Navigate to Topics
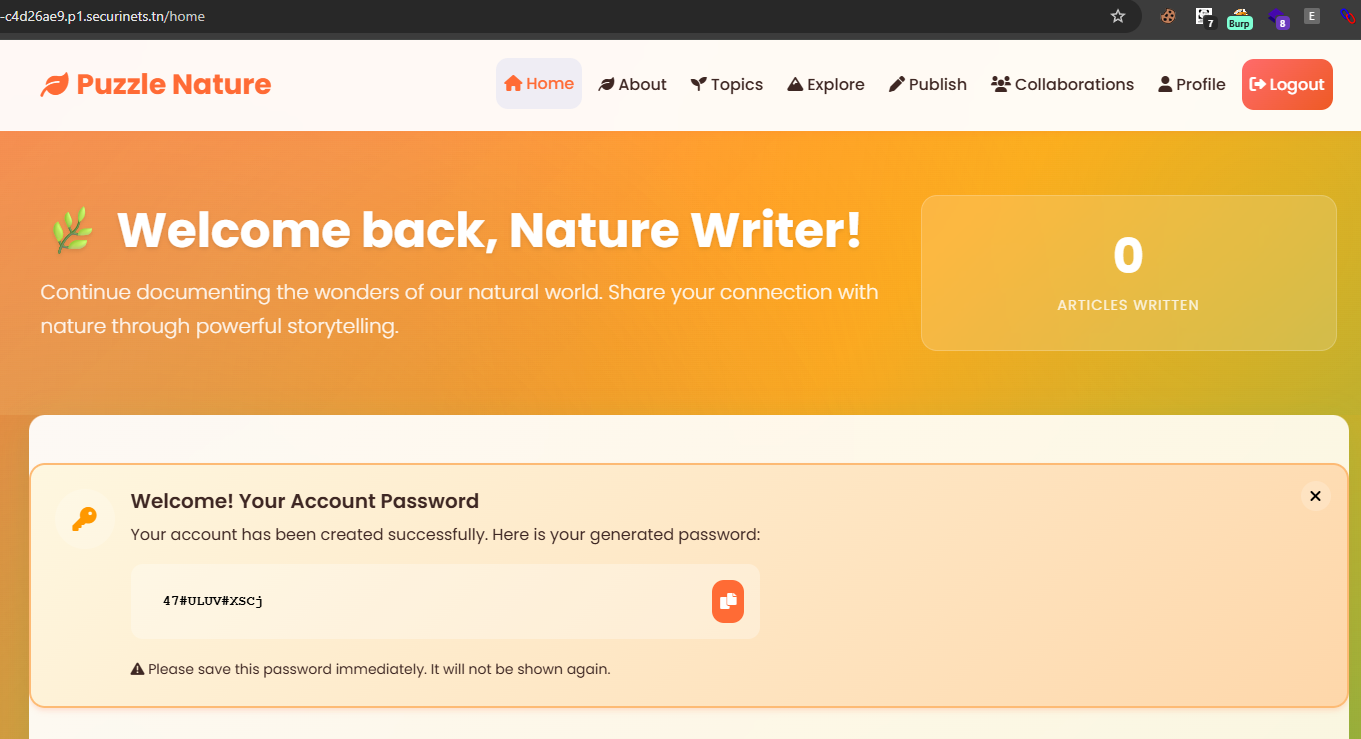This screenshot has height=739, width=1361. tap(727, 85)
